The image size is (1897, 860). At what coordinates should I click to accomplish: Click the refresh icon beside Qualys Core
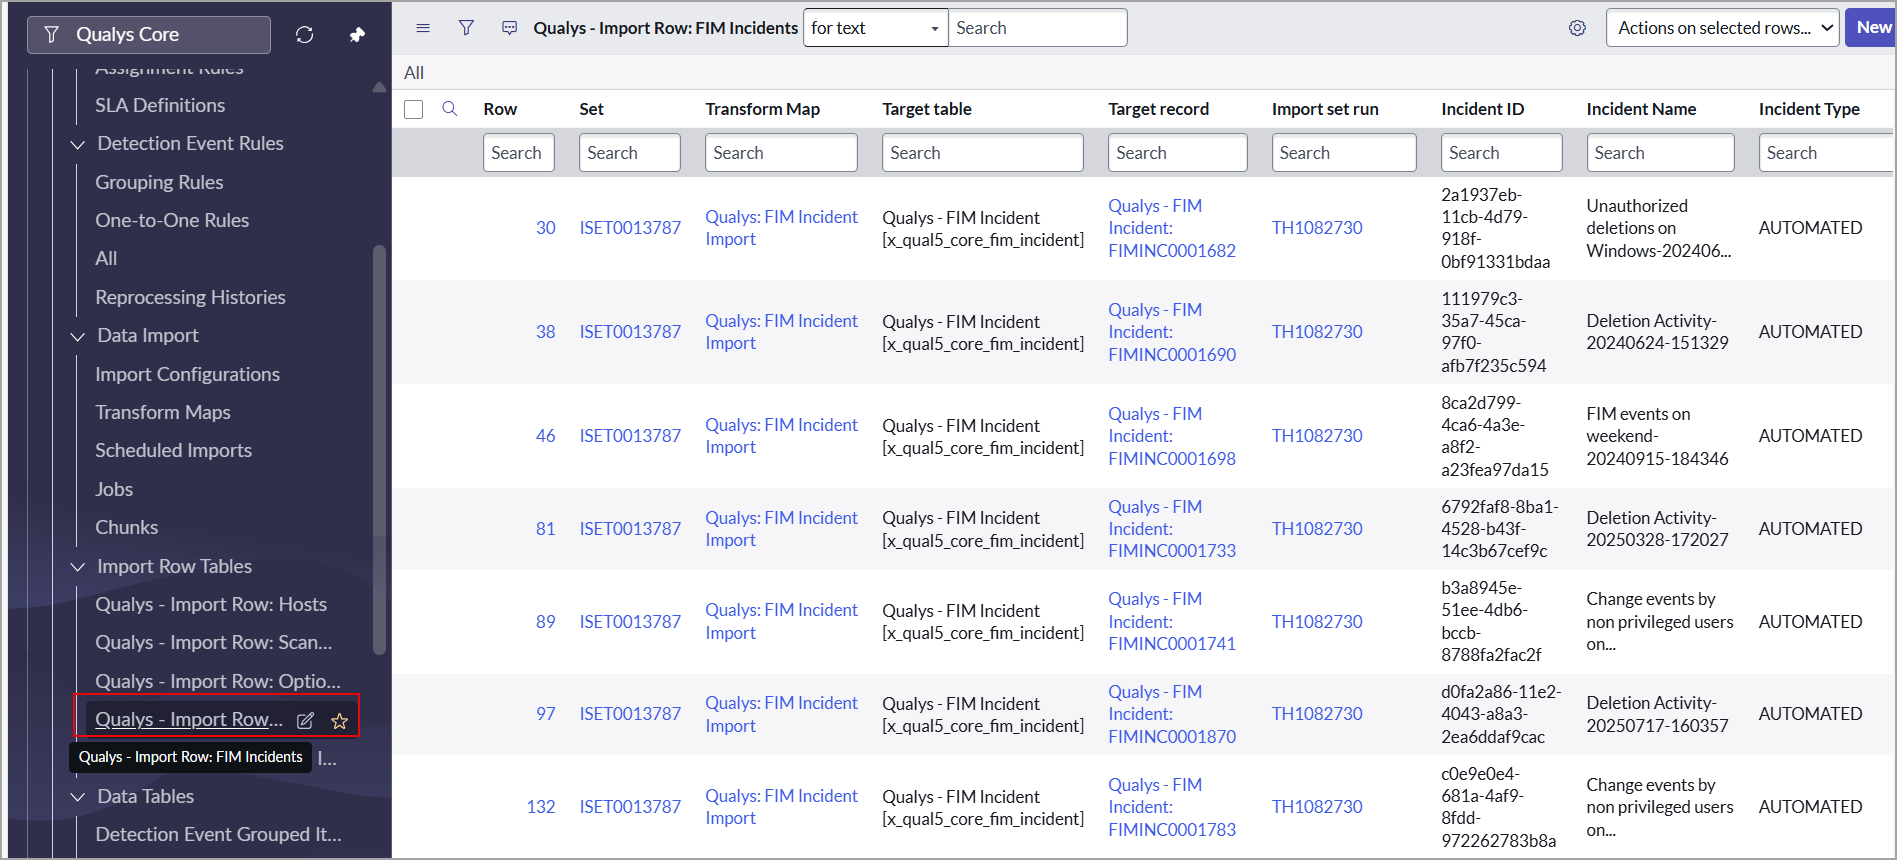coord(305,35)
